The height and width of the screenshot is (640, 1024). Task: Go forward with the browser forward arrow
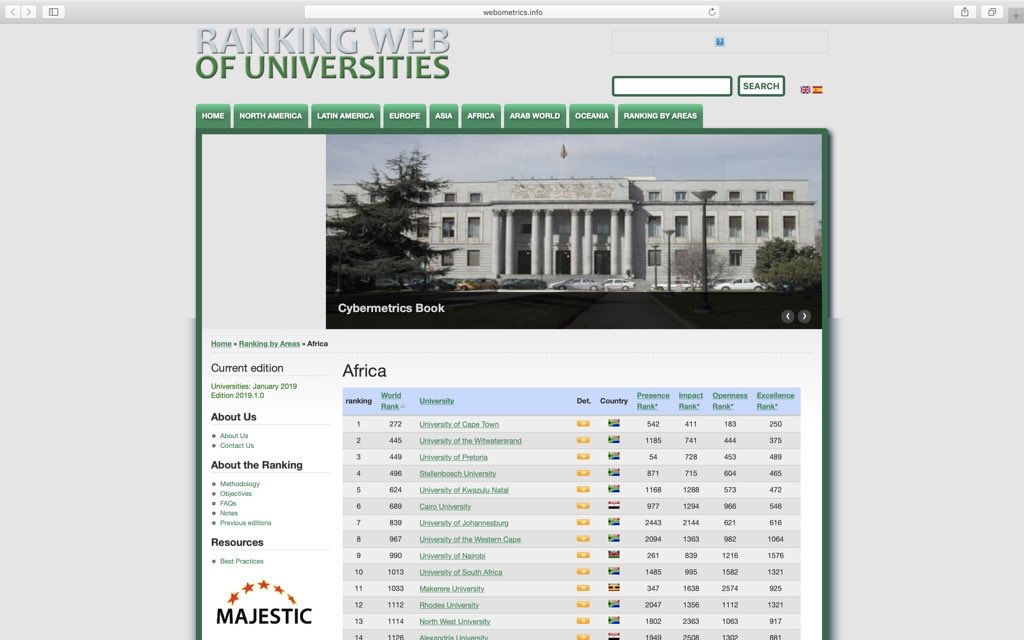pos(28,12)
